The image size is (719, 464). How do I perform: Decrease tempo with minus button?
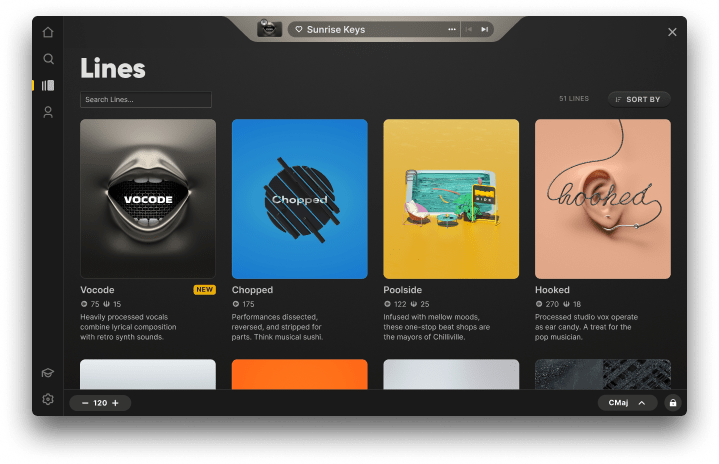(x=85, y=403)
